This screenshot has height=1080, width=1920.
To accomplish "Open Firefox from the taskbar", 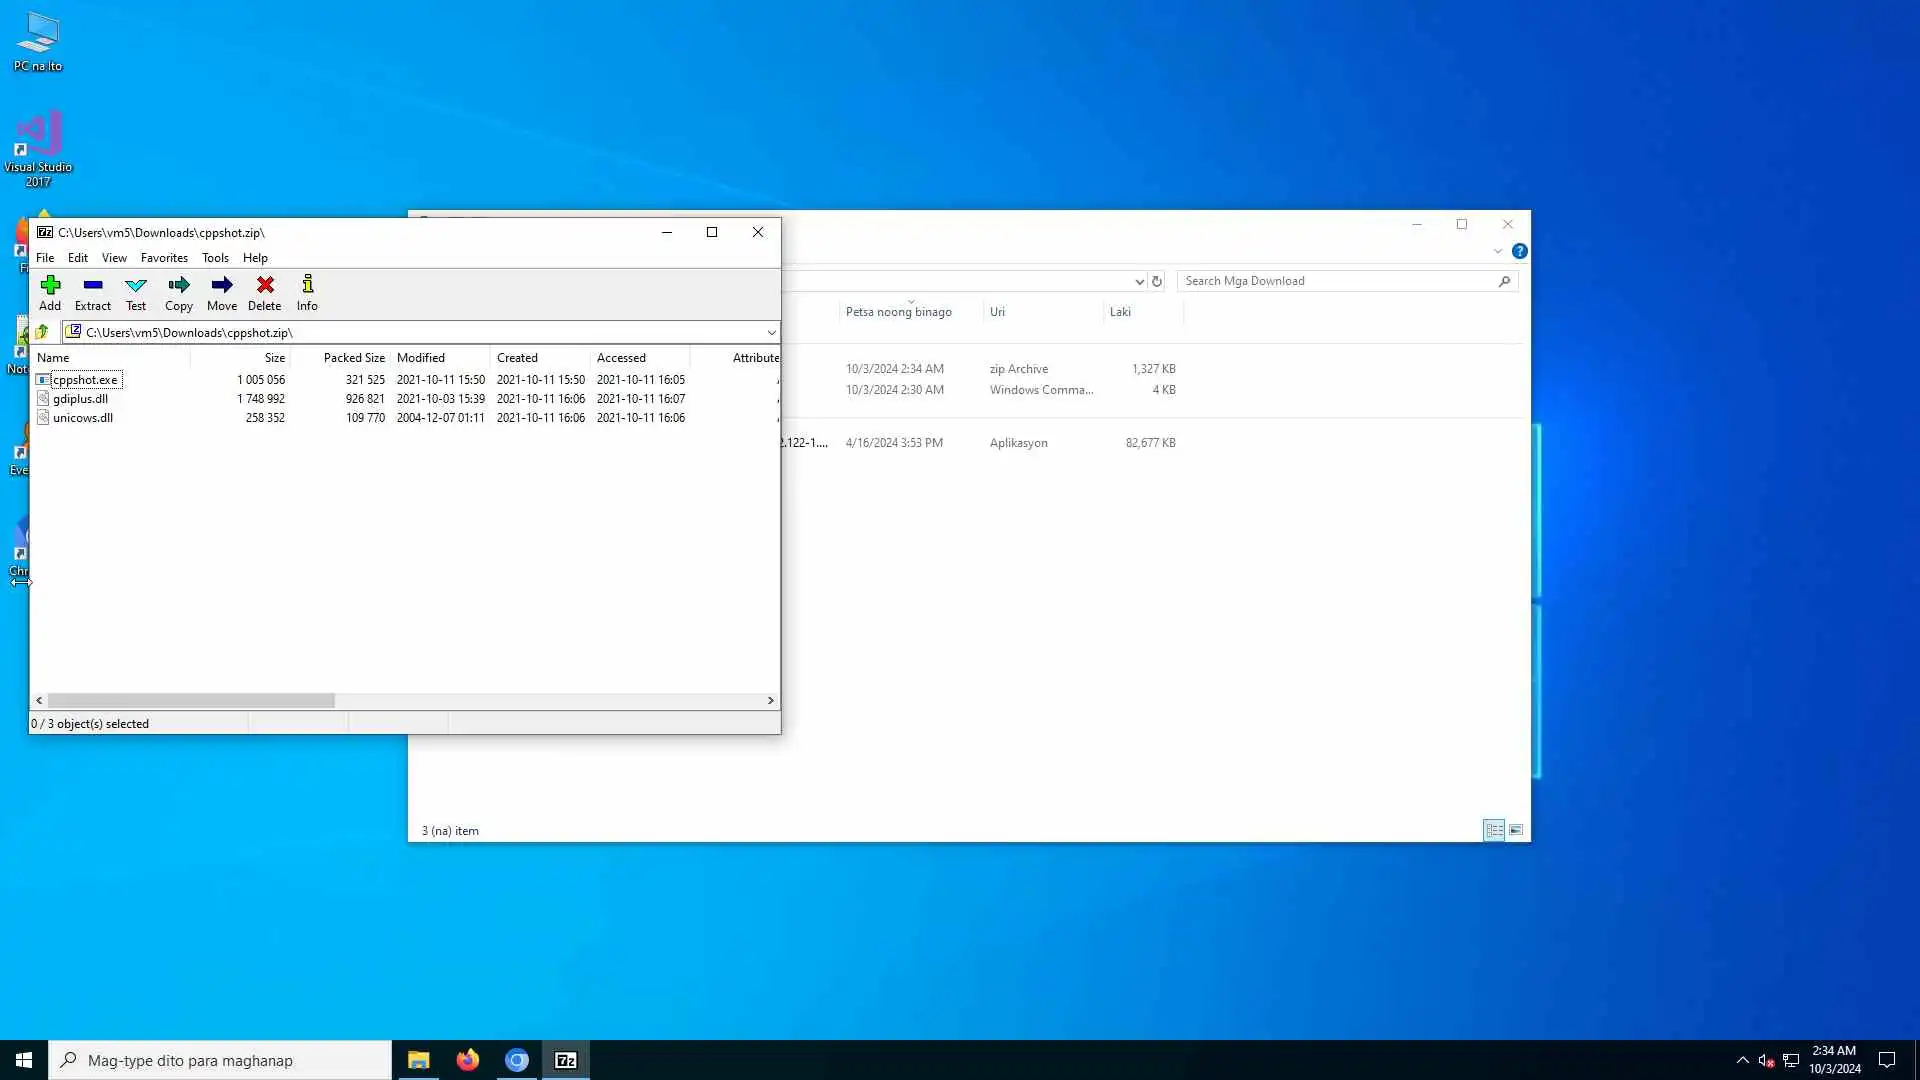I will [467, 1060].
